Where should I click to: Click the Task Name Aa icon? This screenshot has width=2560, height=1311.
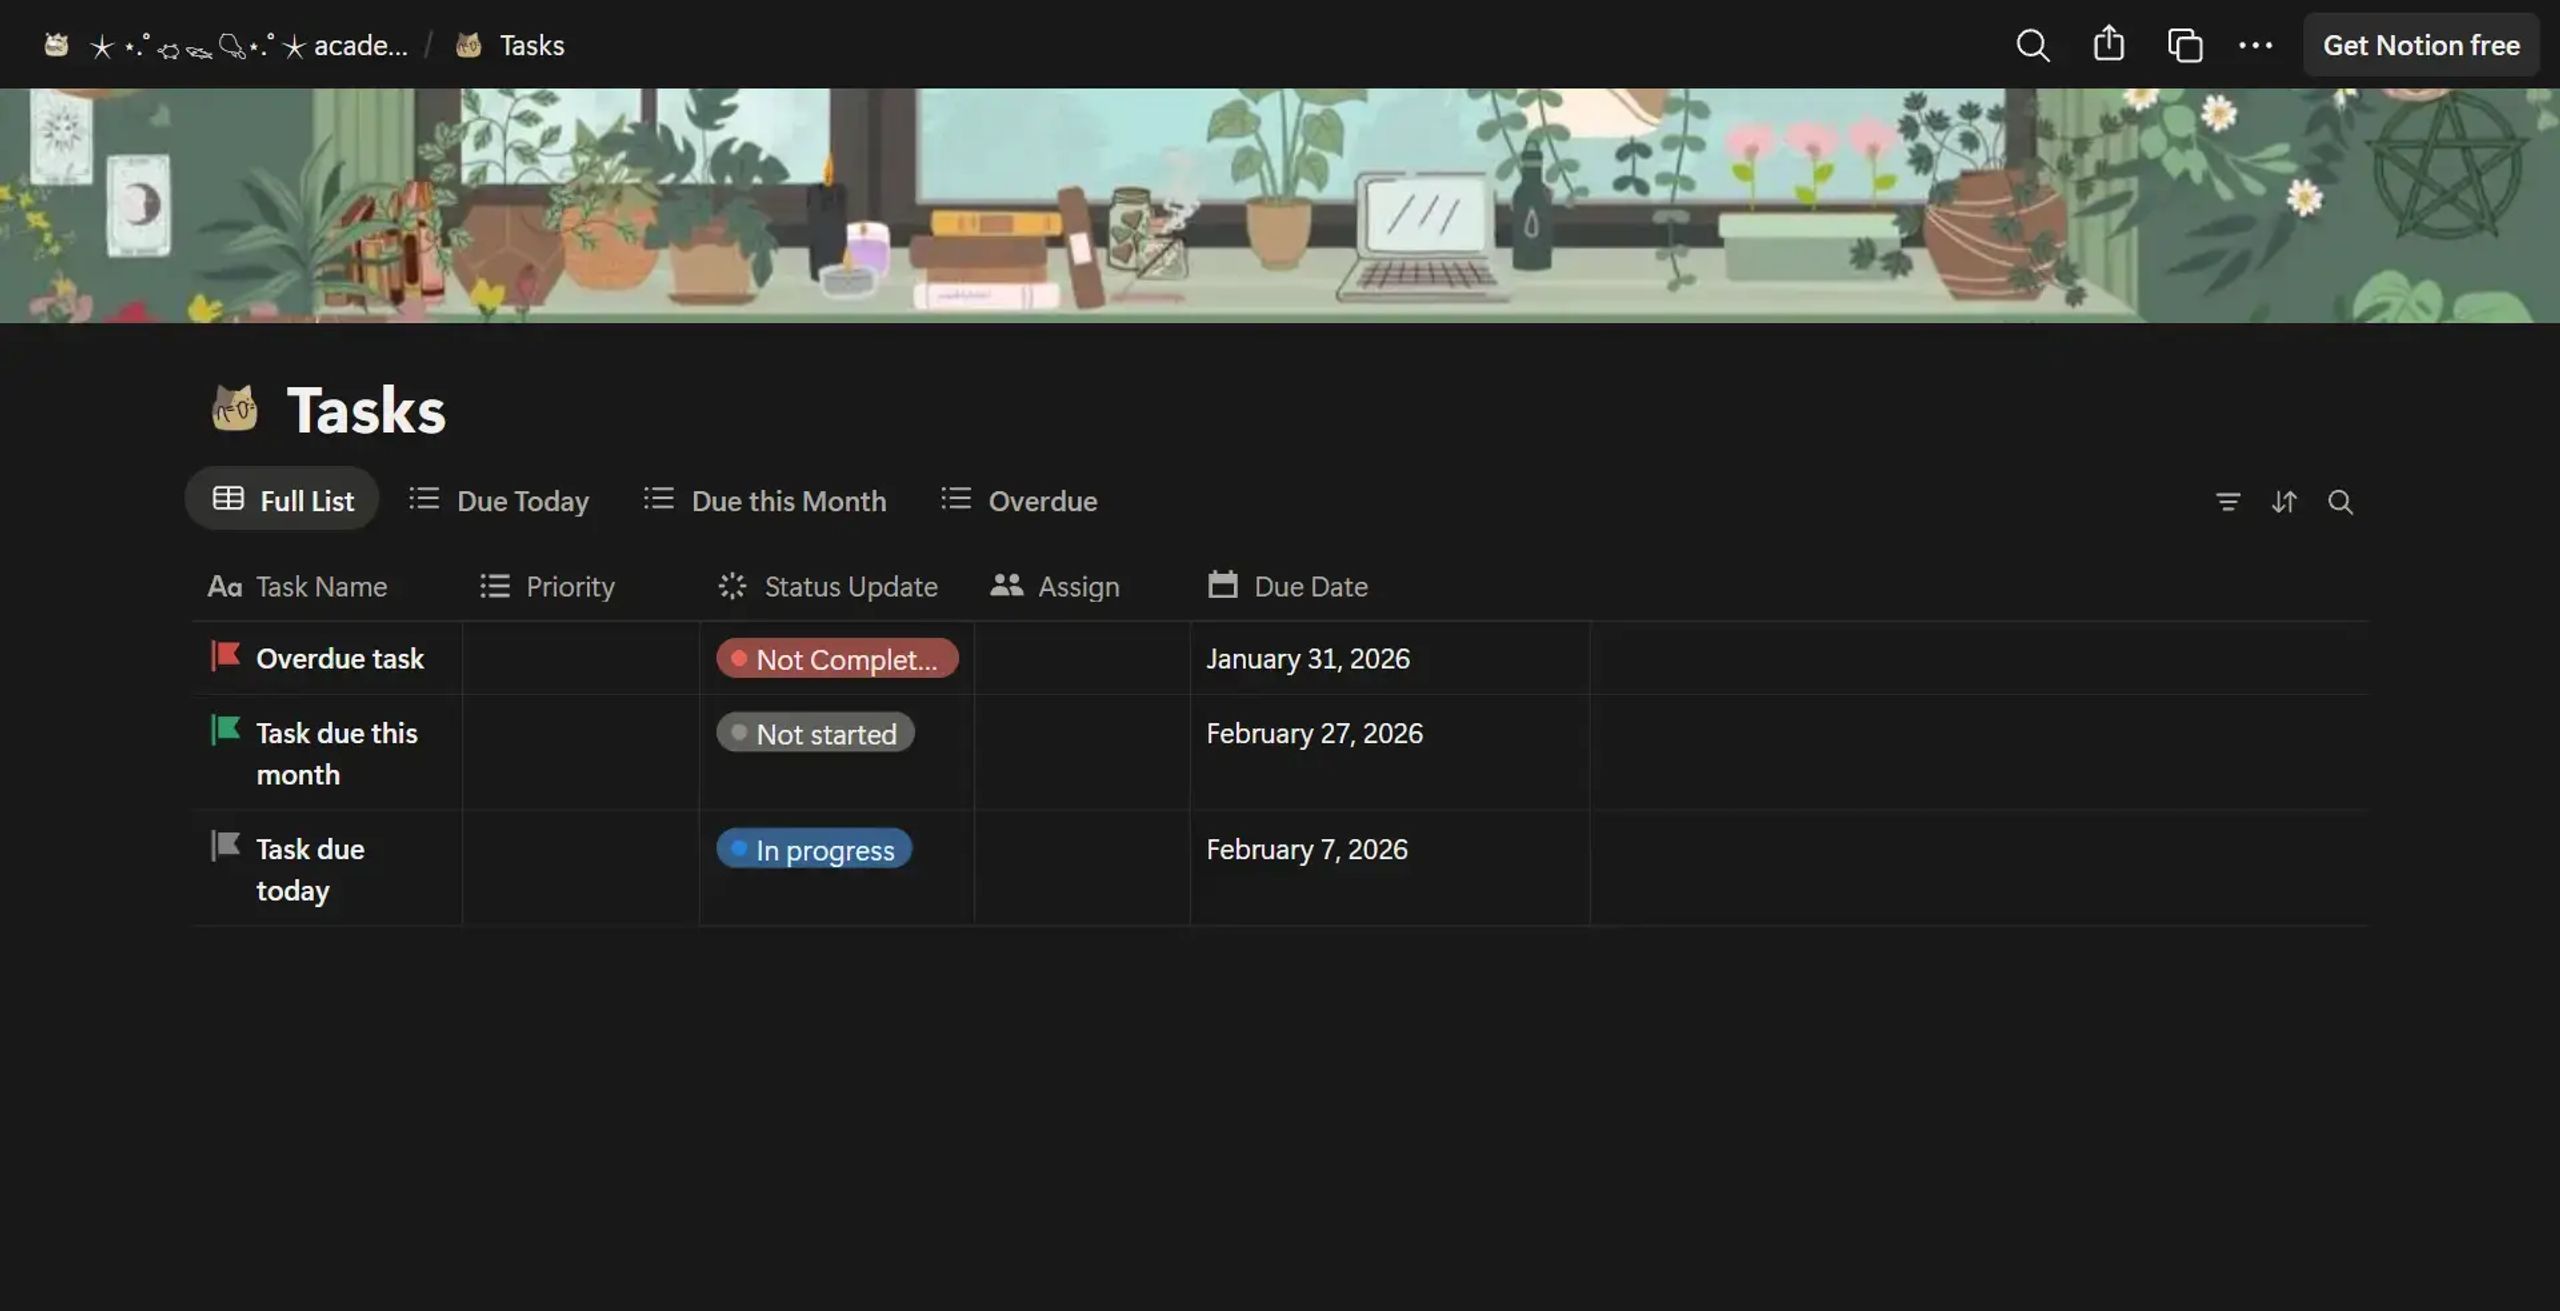coord(225,586)
